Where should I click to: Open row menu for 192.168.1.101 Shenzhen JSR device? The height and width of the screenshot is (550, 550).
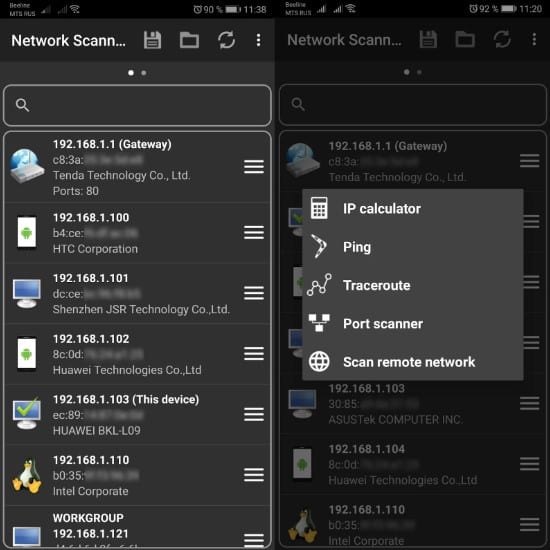[x=254, y=293]
